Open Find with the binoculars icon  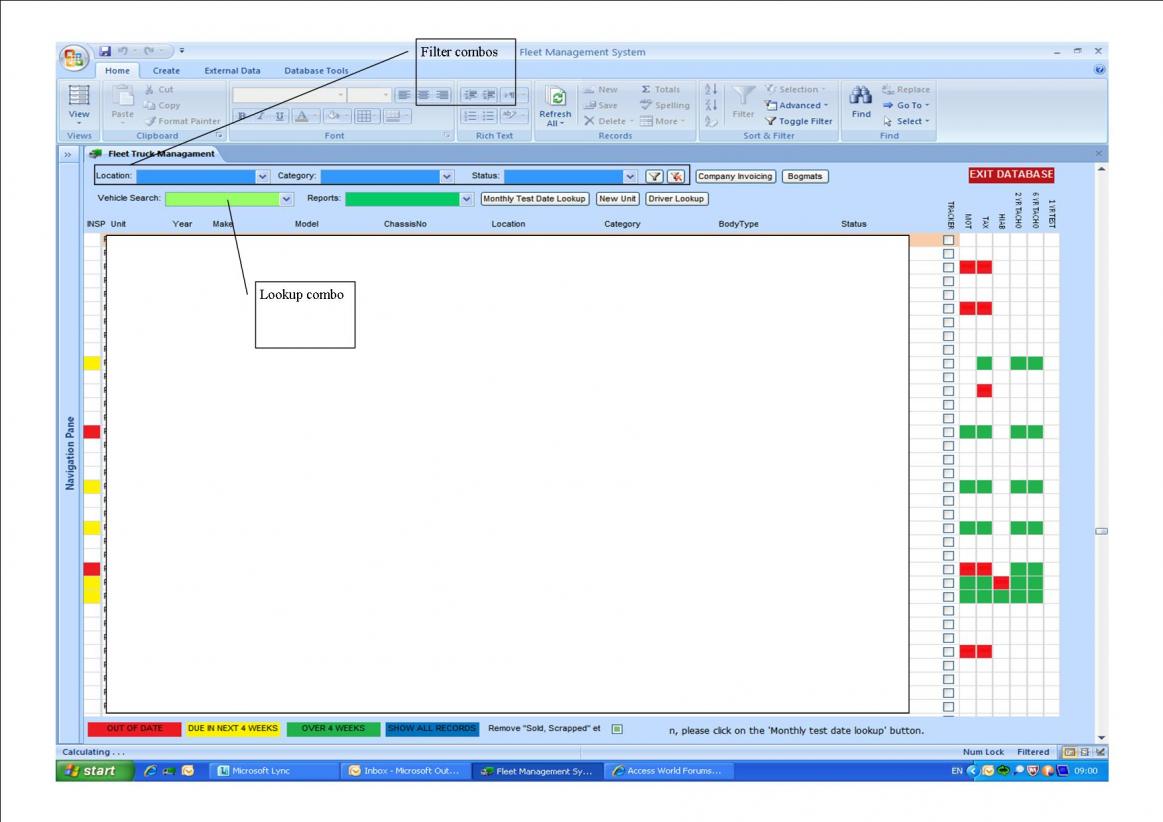[860, 96]
